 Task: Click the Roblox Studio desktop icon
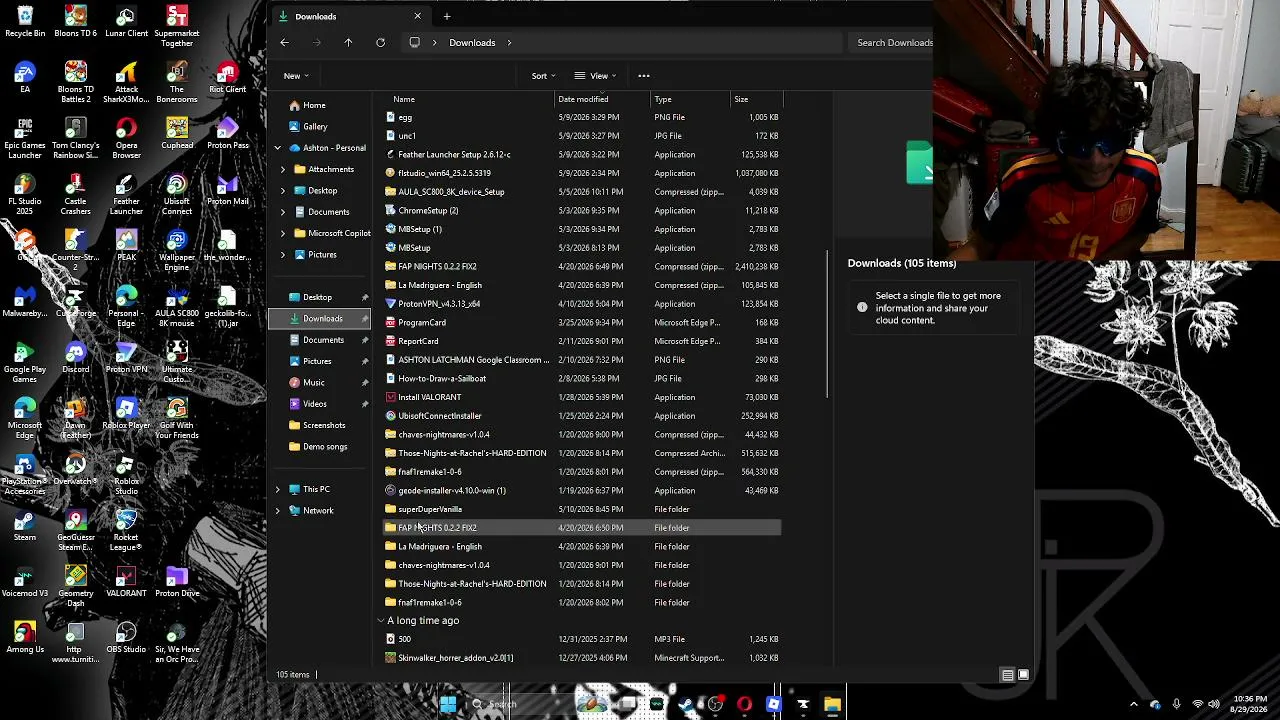point(126,475)
